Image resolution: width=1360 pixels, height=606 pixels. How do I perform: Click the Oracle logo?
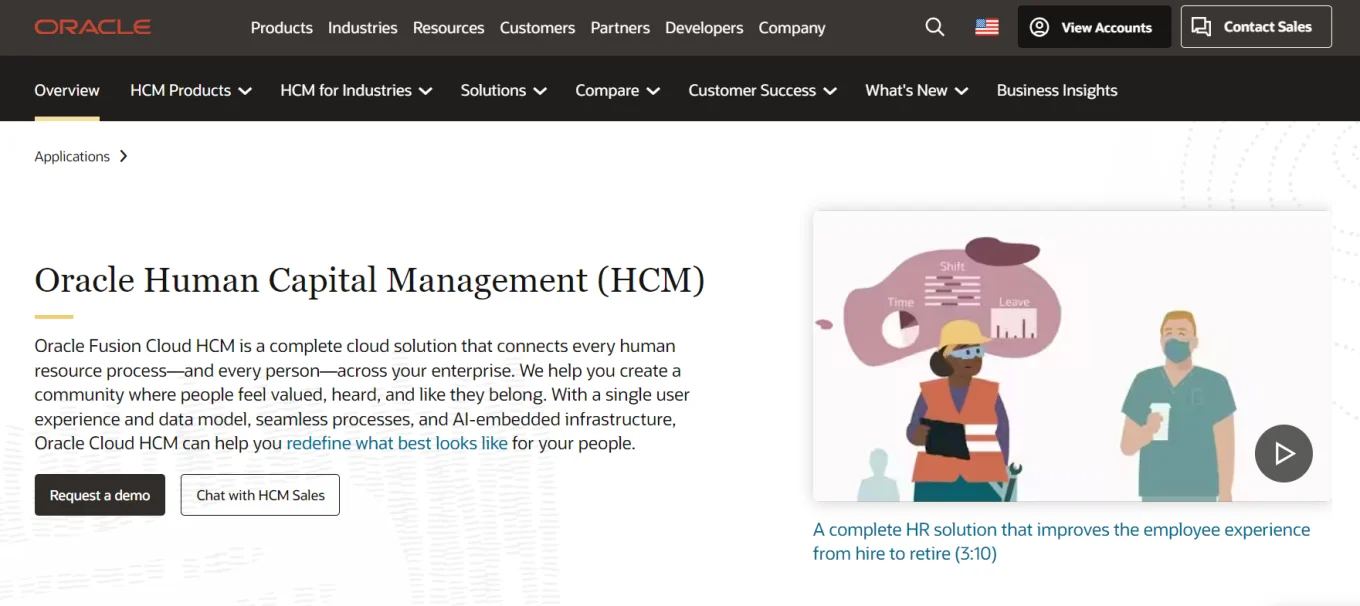[x=93, y=27]
